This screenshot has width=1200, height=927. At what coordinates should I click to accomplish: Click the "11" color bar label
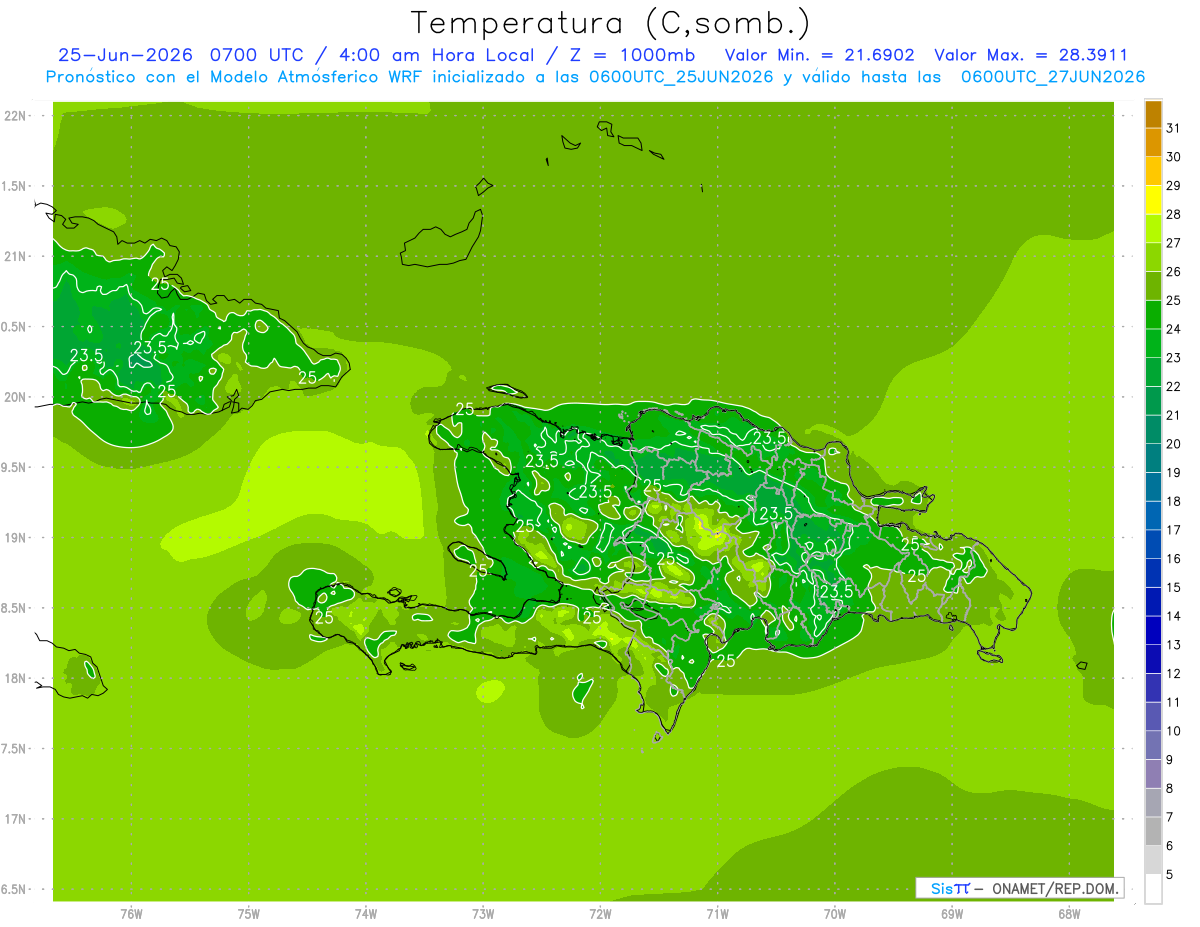[1174, 702]
